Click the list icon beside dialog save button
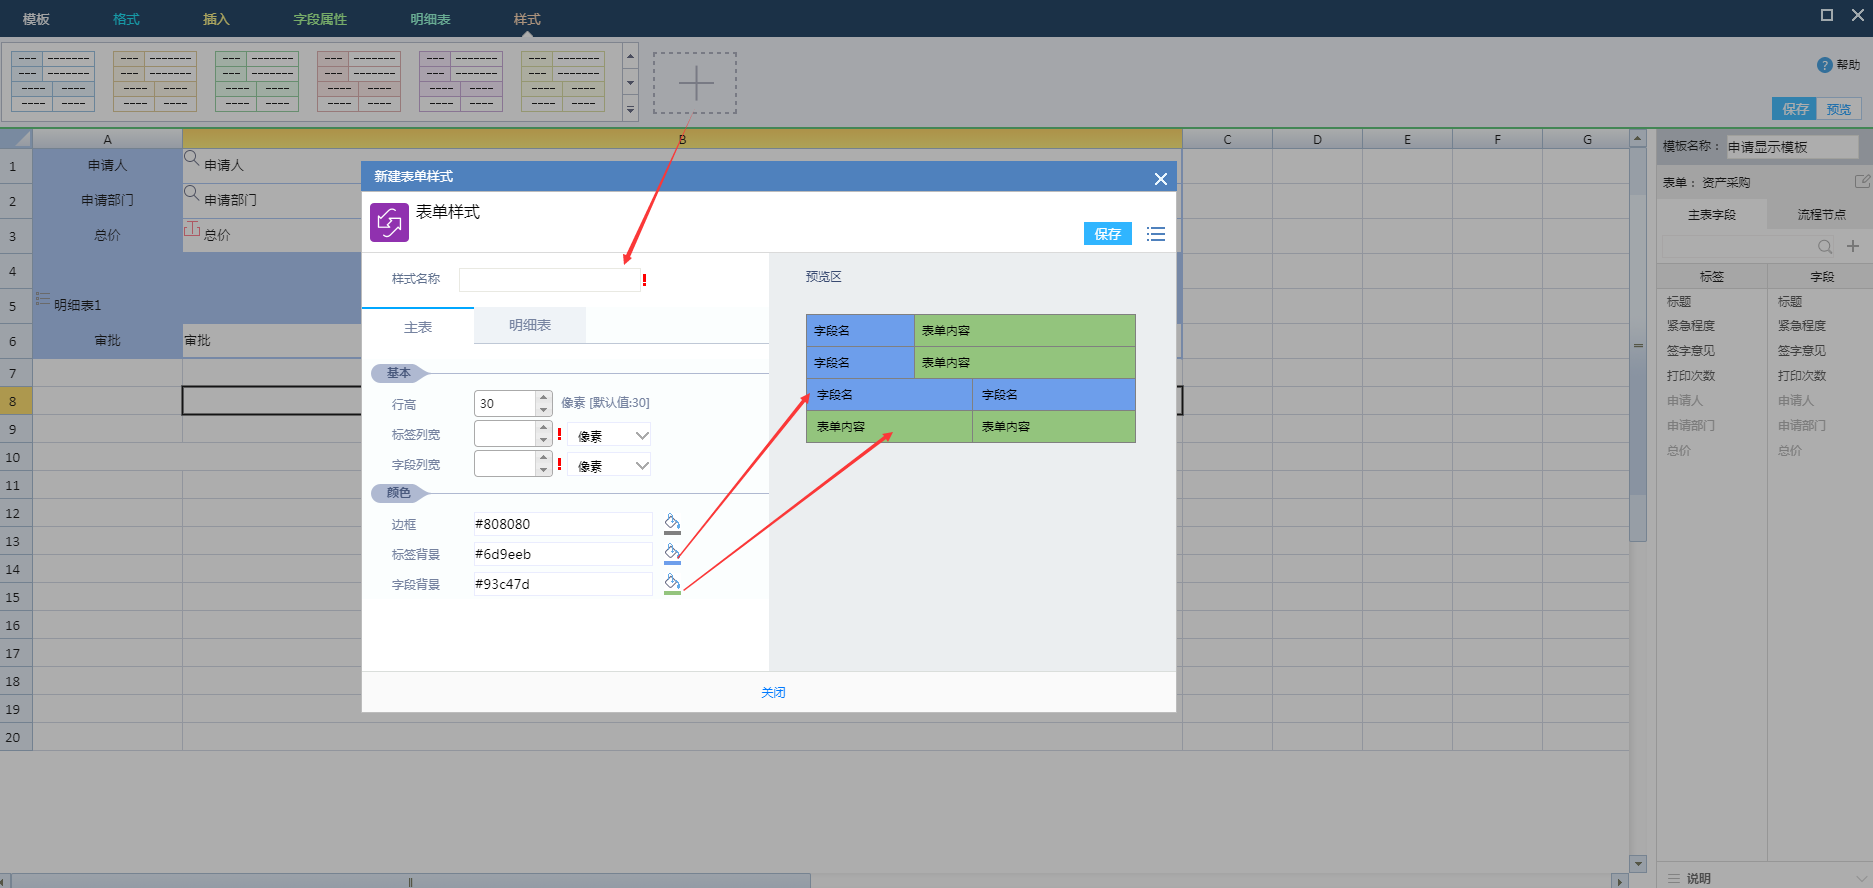The width and height of the screenshot is (1873, 888). coord(1156,234)
